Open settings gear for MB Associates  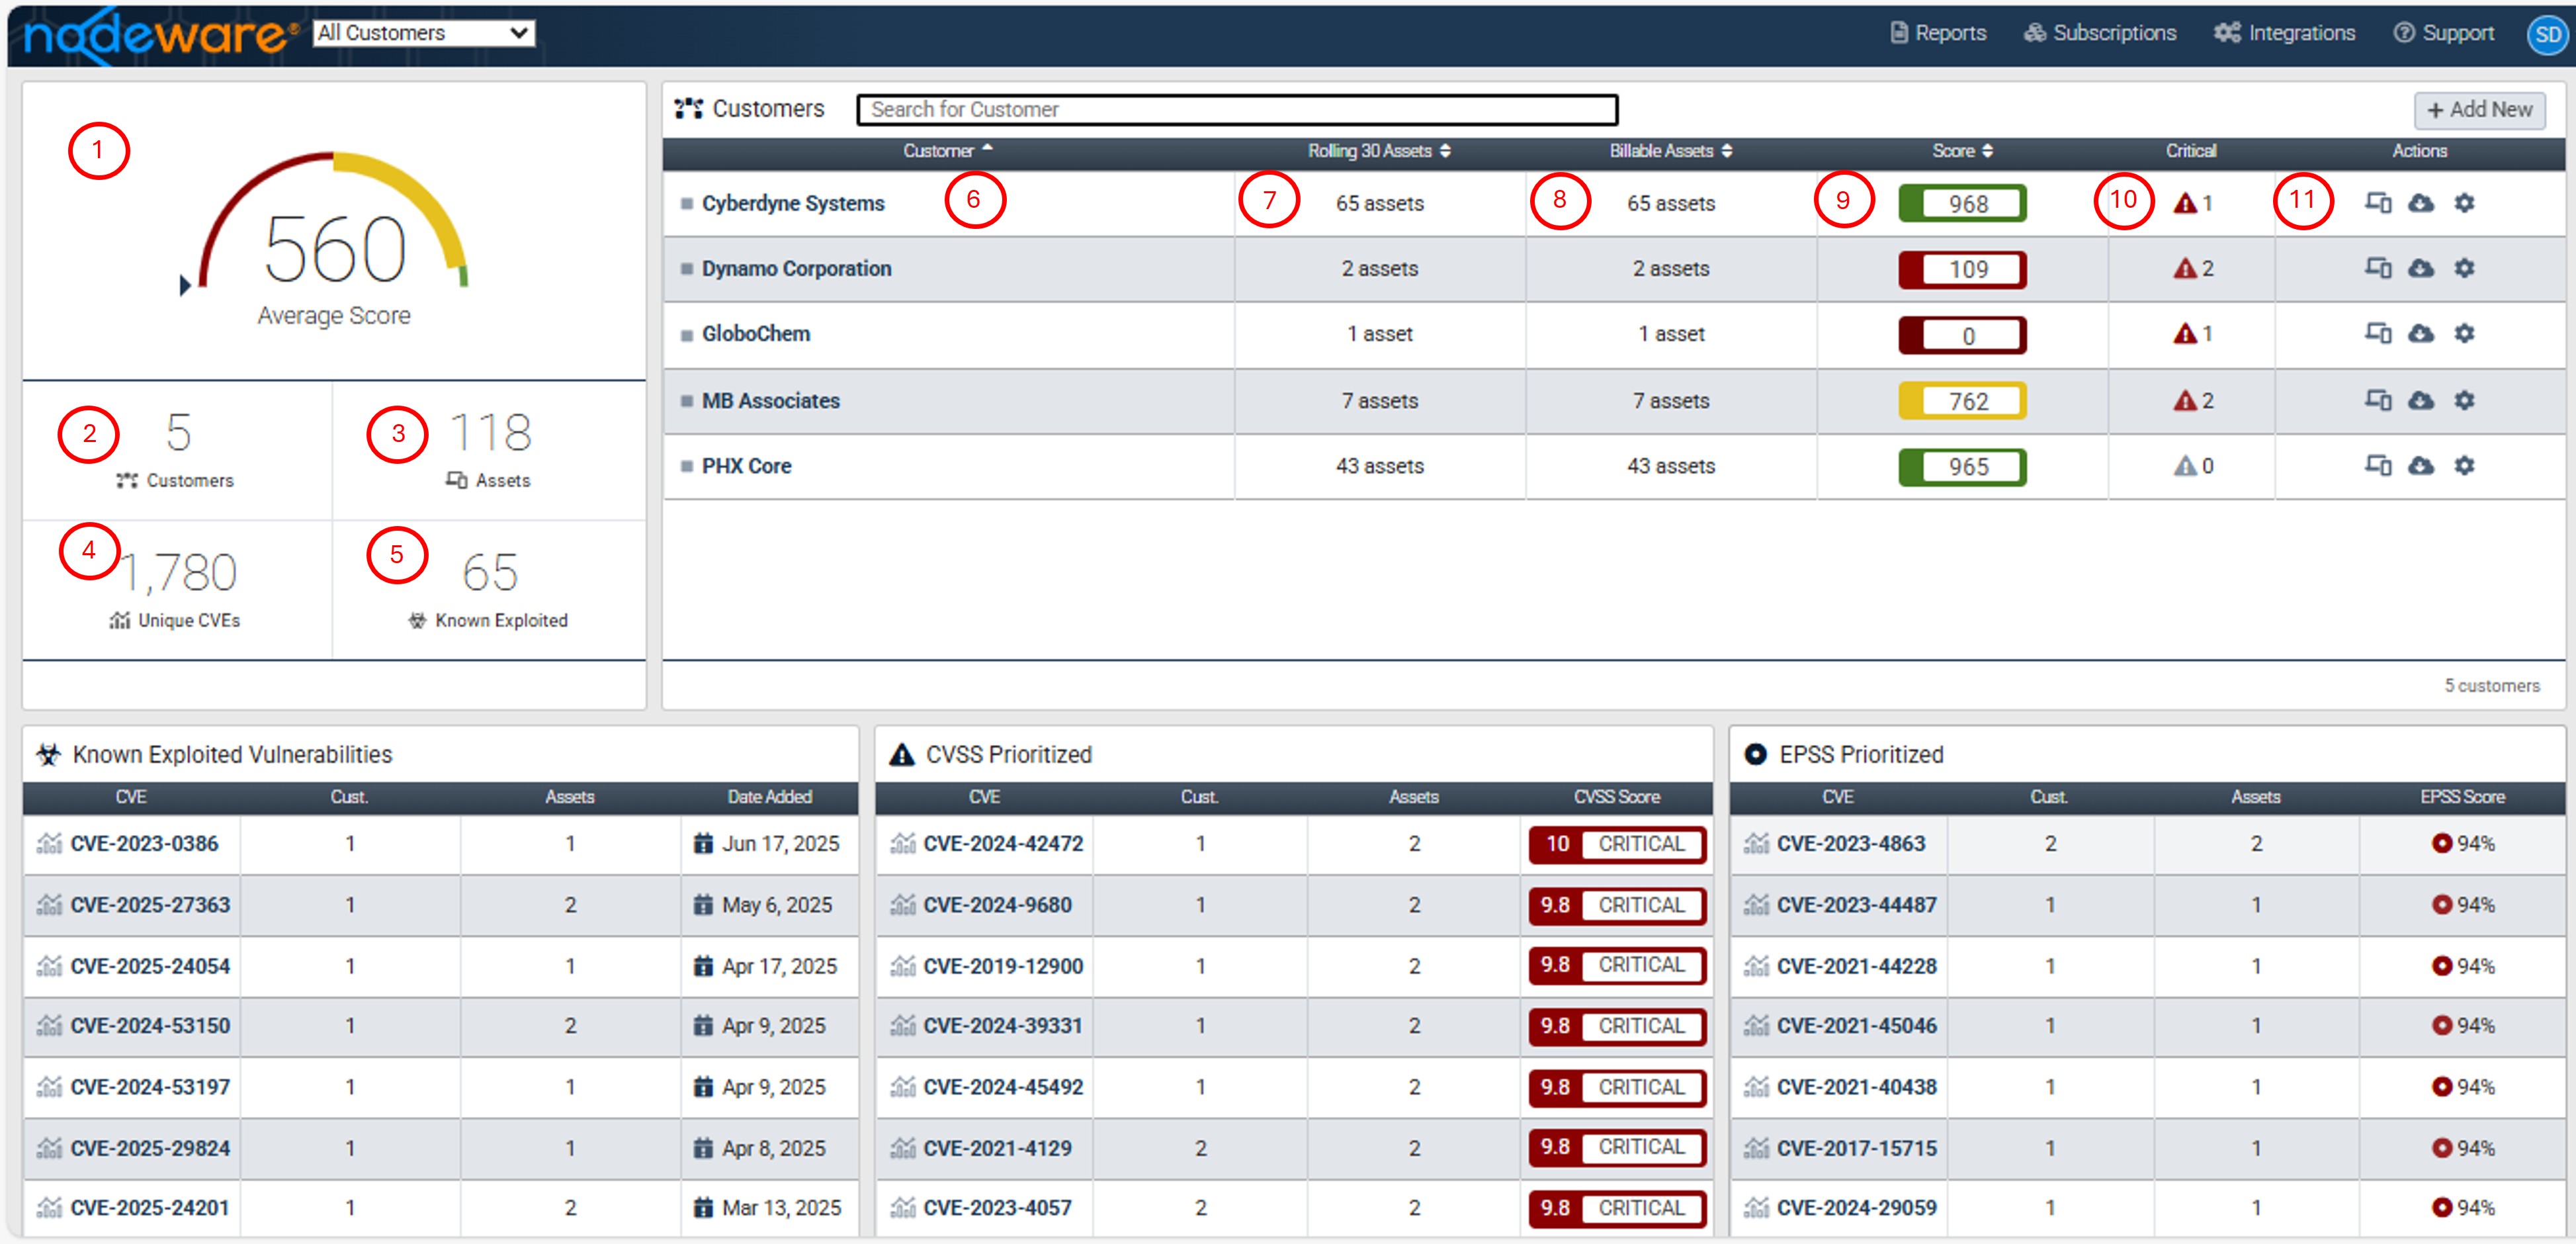click(x=2464, y=400)
